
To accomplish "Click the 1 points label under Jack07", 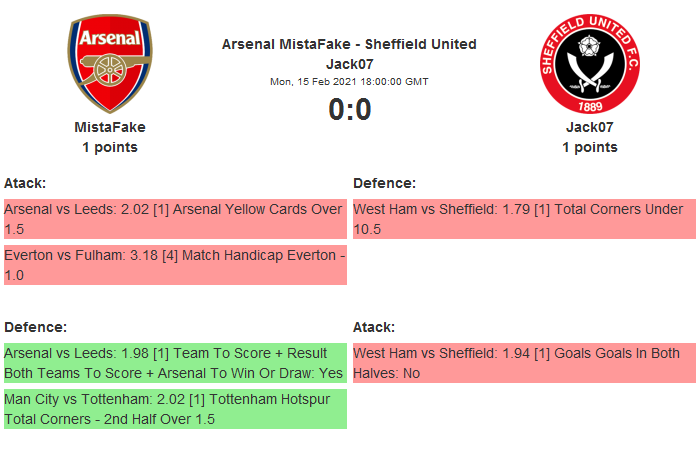I will 589,147.
